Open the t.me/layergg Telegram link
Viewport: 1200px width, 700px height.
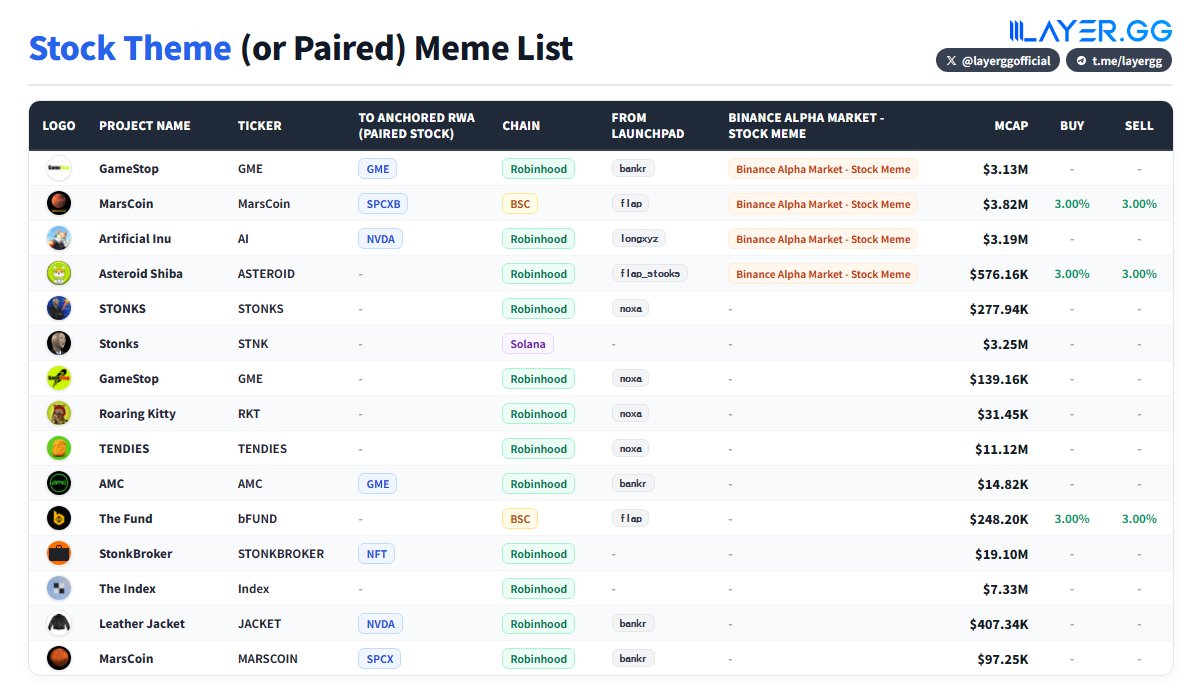[x=1119, y=61]
